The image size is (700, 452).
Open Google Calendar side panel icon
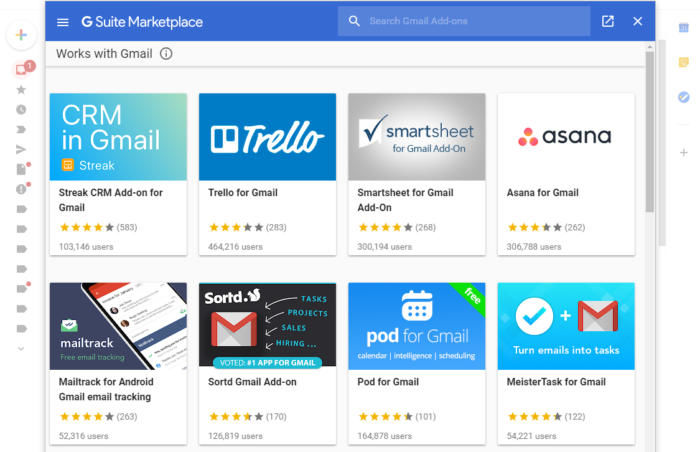point(683,28)
